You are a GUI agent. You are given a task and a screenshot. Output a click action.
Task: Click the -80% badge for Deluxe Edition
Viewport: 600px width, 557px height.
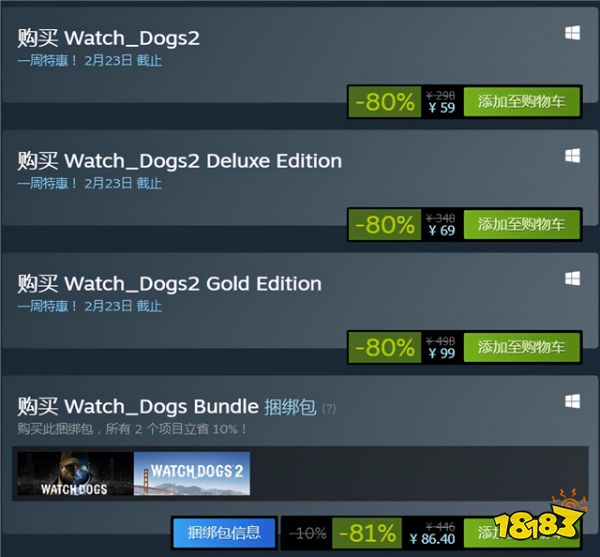[x=385, y=225]
